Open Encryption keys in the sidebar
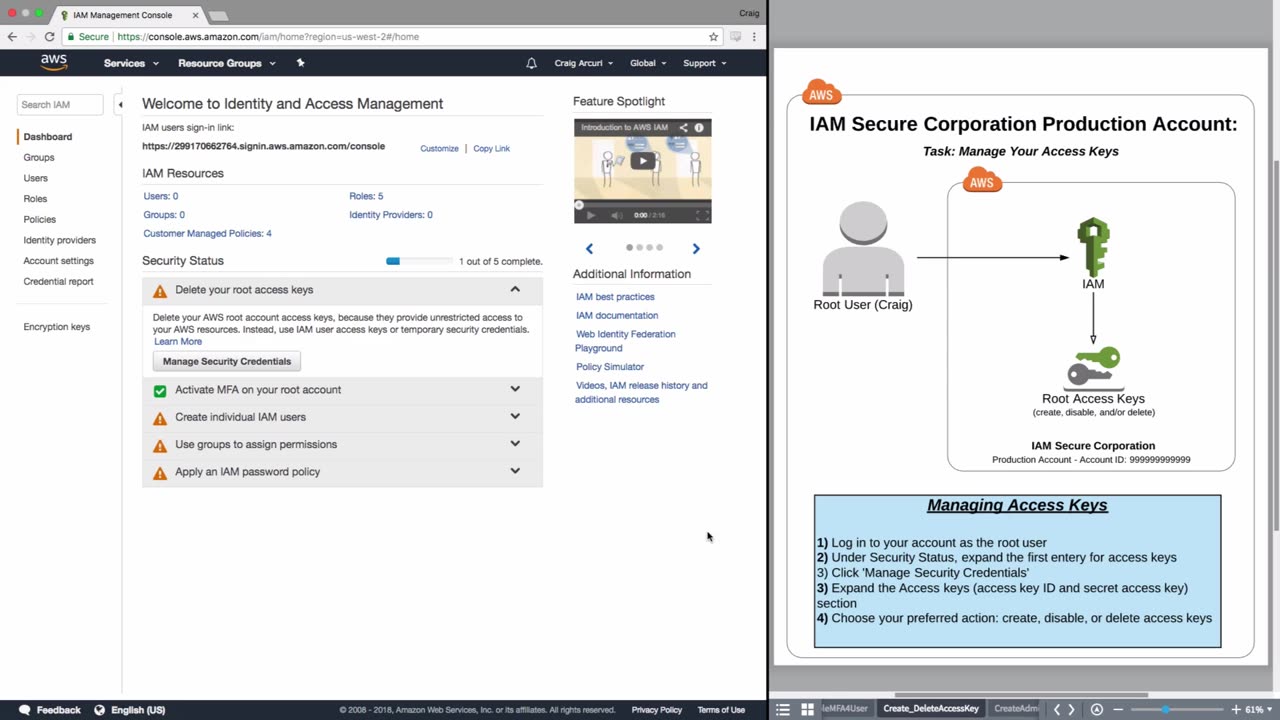Image resolution: width=1280 pixels, height=720 pixels. [57, 327]
